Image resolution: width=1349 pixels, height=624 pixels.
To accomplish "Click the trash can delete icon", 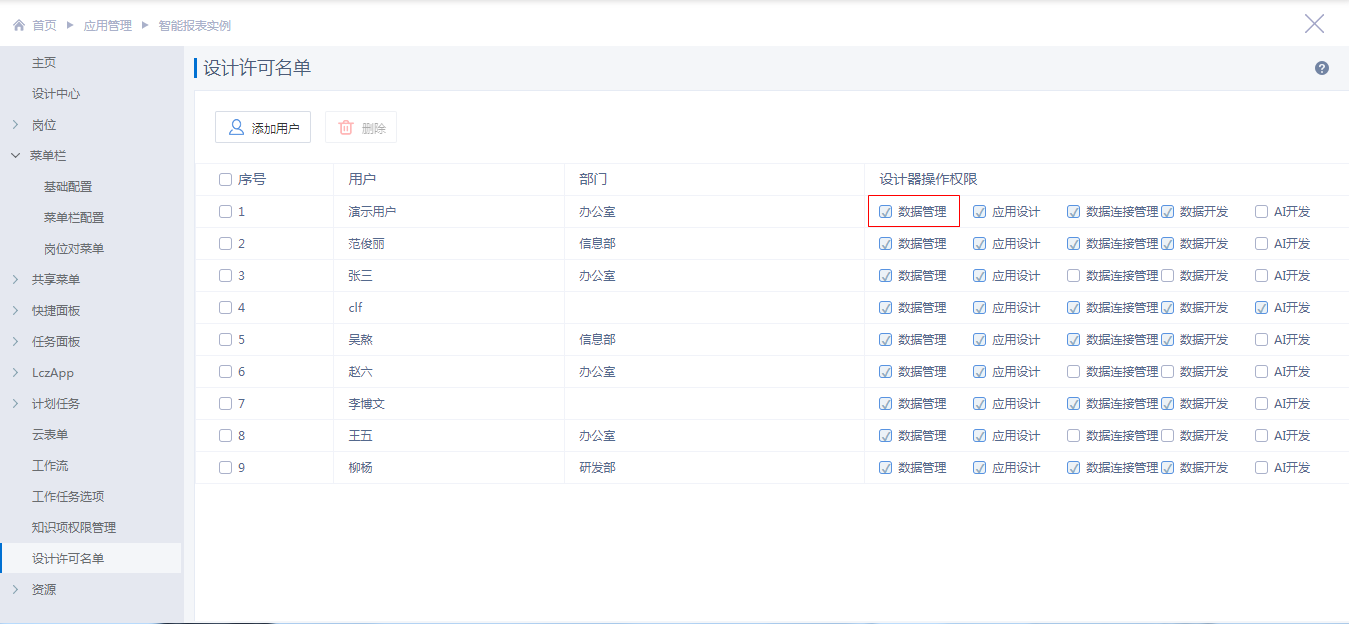I will [x=346, y=128].
